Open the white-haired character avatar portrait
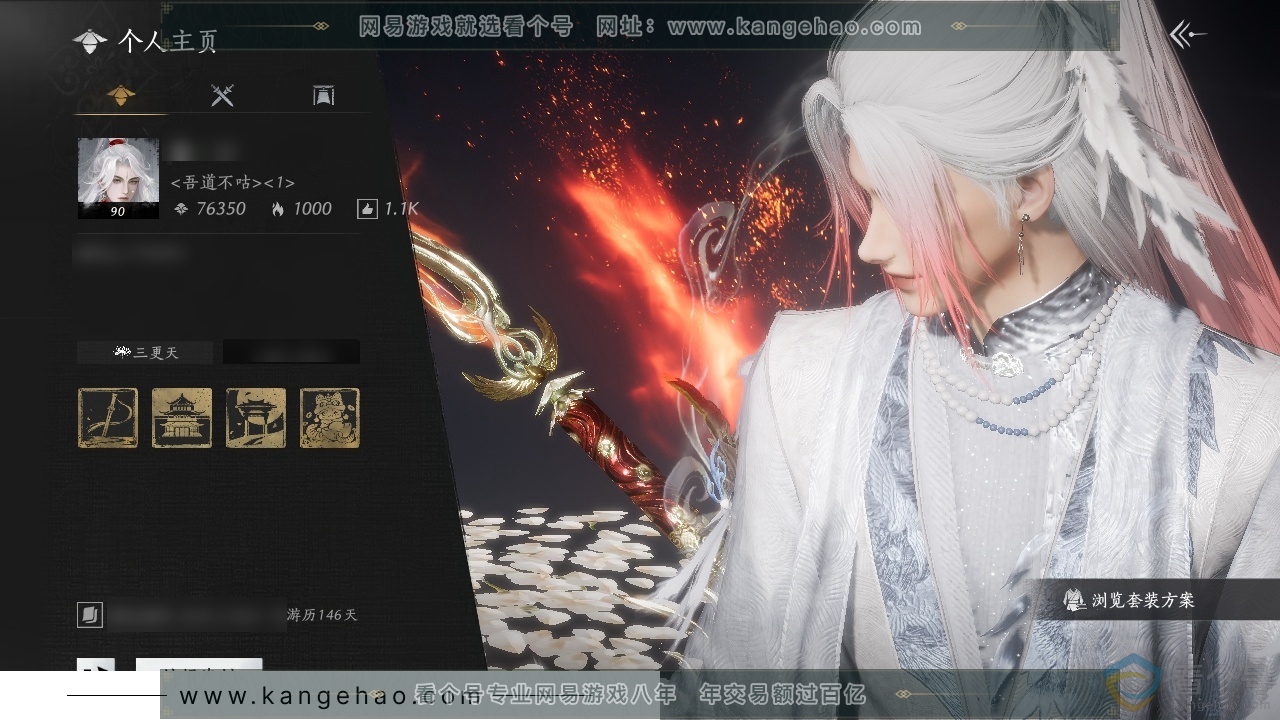 (x=118, y=178)
